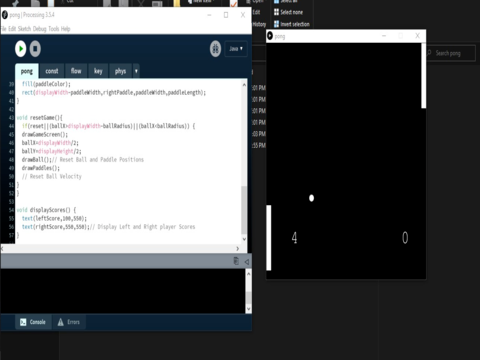Open the Tools menu
This screenshot has height=360, width=480.
(54, 29)
